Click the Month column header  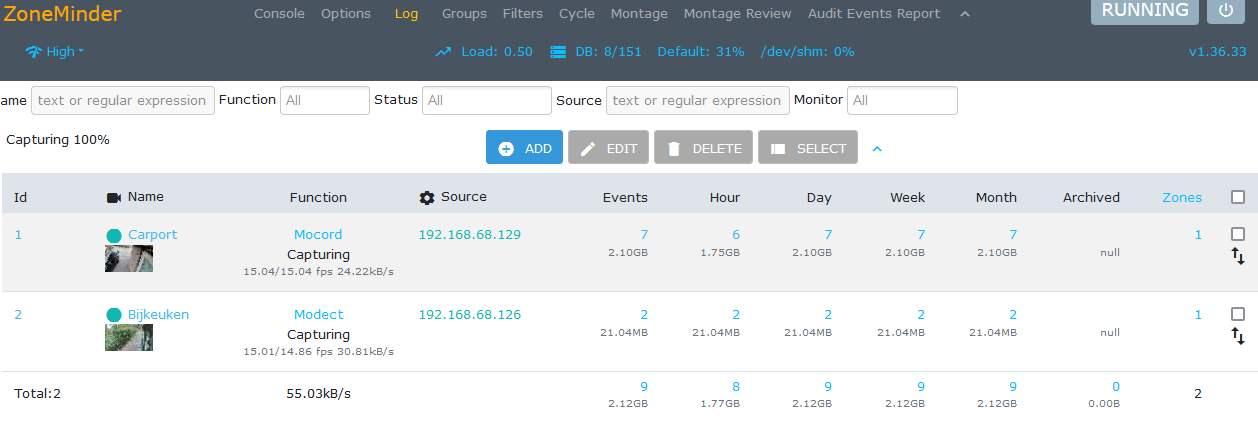click(x=996, y=198)
